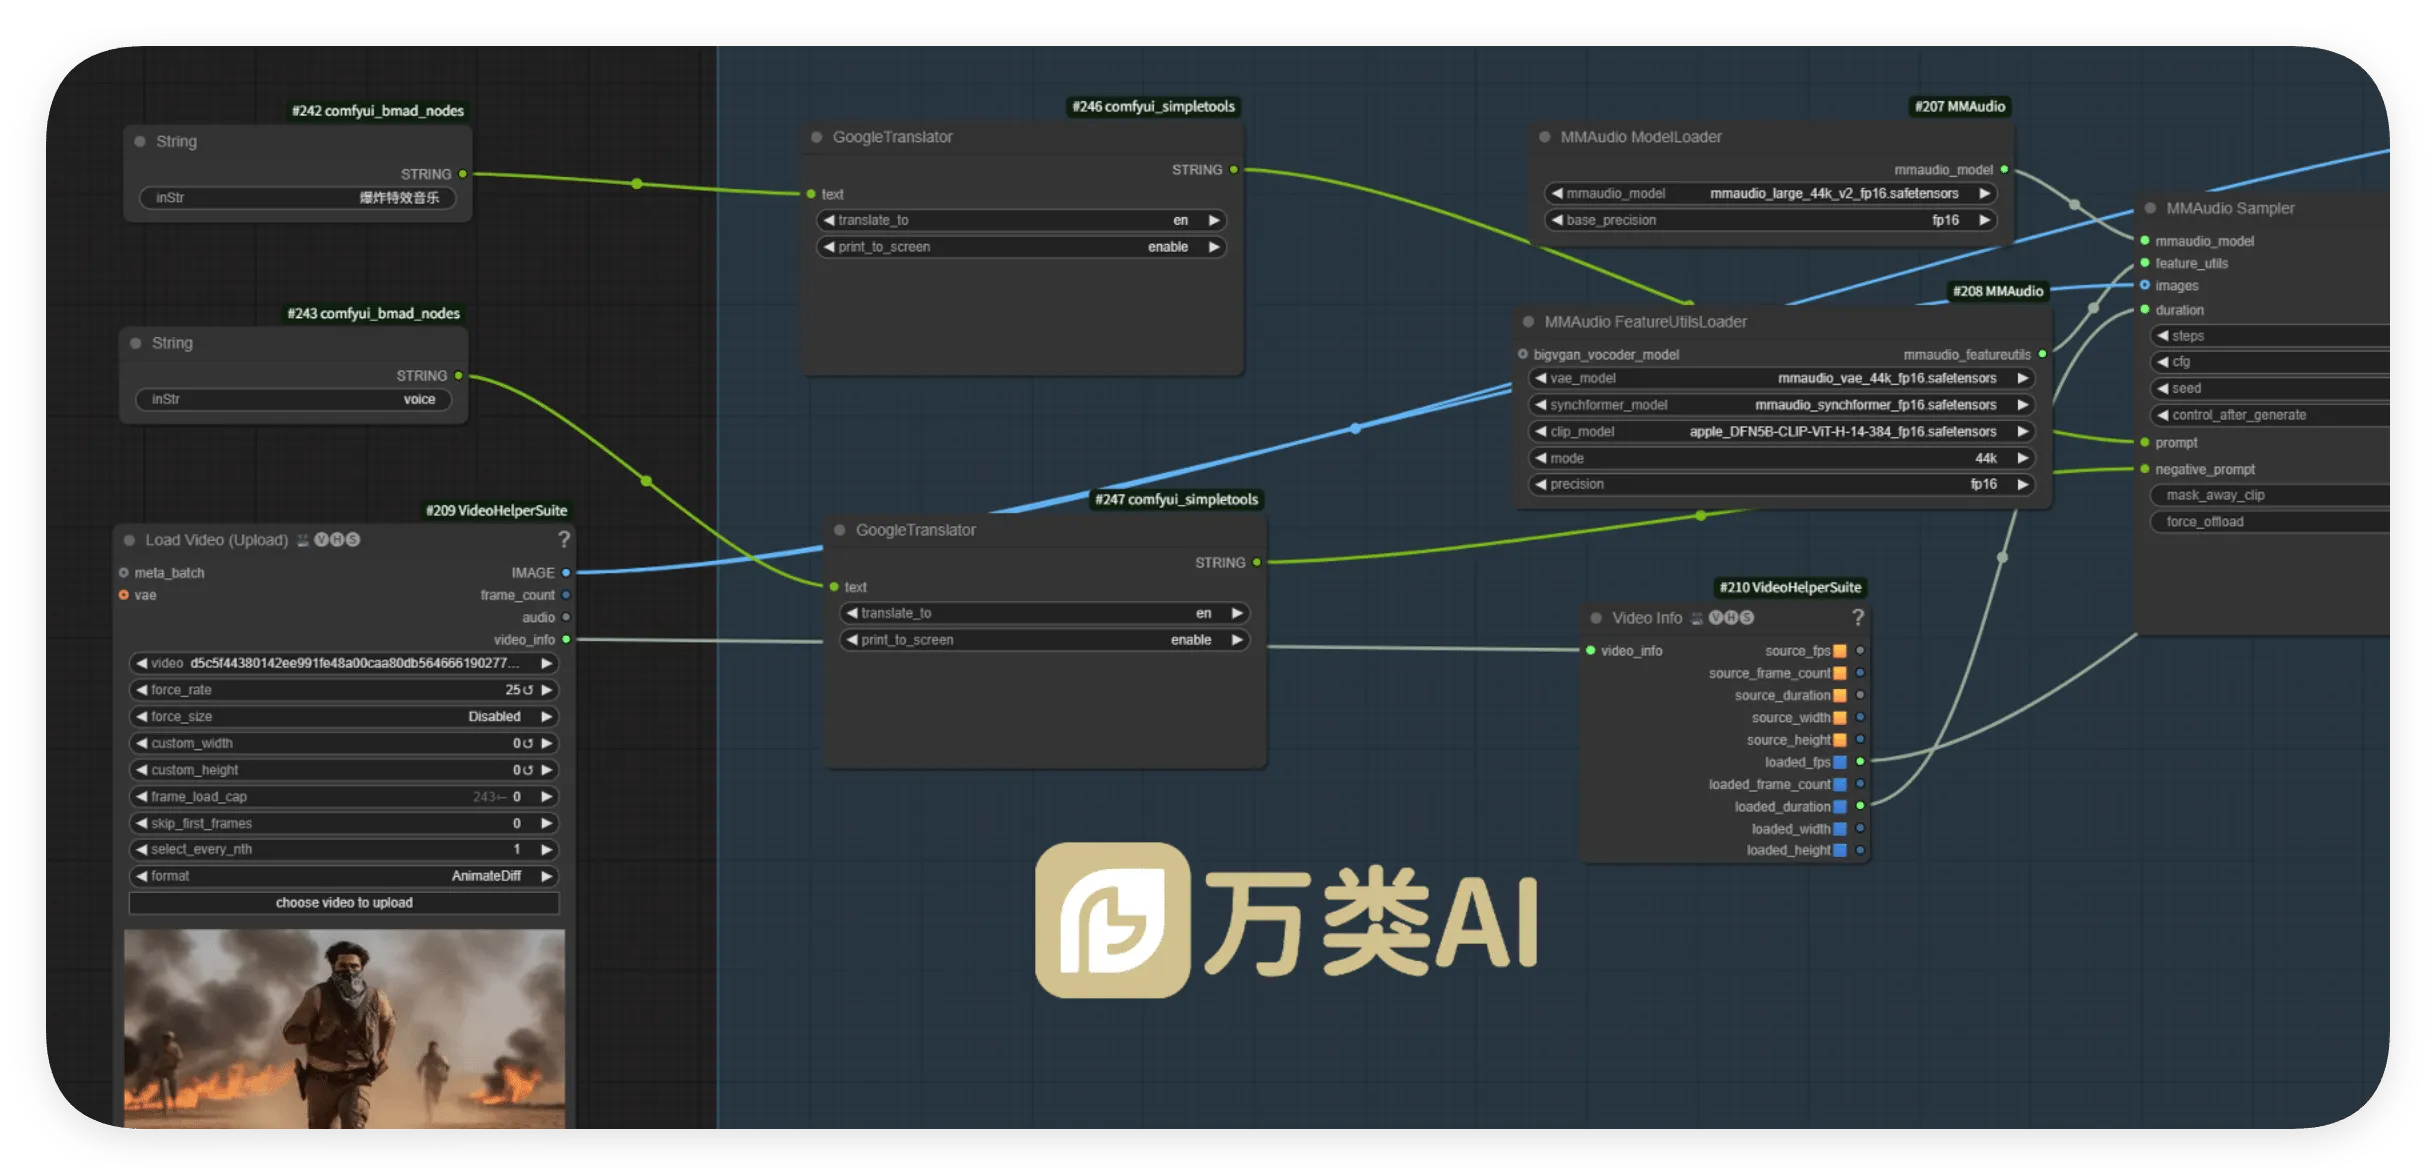The image size is (2436, 1175).
Task: Click the control_after_generate left arrow
Action: 2163,415
